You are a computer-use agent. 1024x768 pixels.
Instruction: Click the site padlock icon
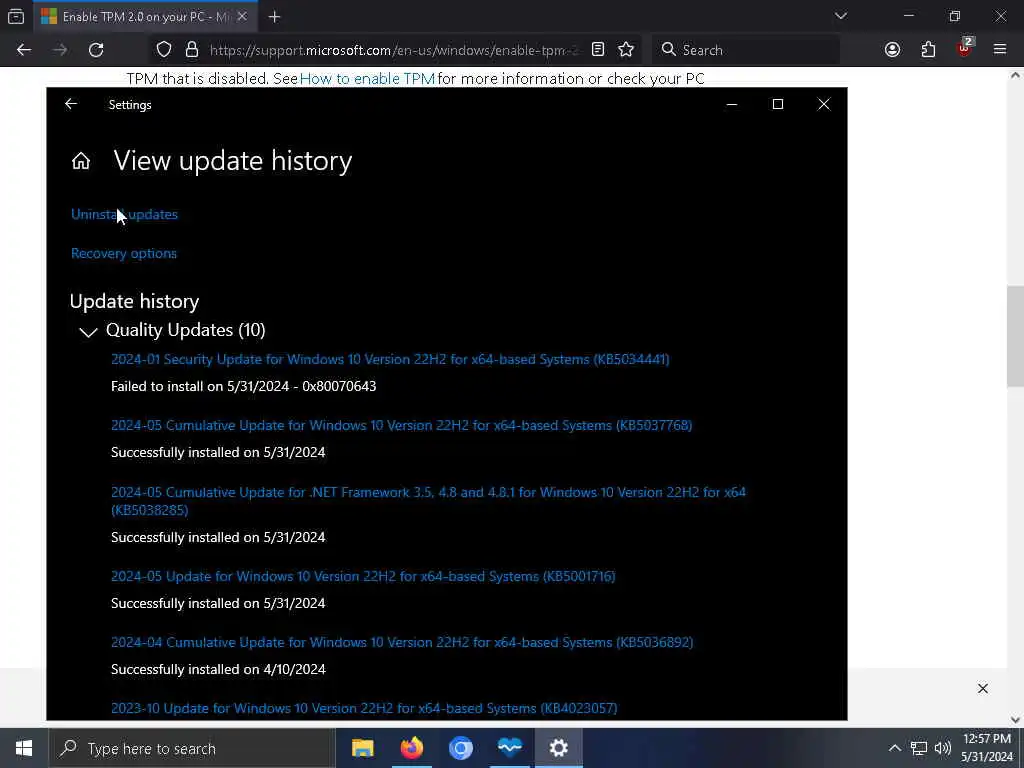(x=191, y=50)
